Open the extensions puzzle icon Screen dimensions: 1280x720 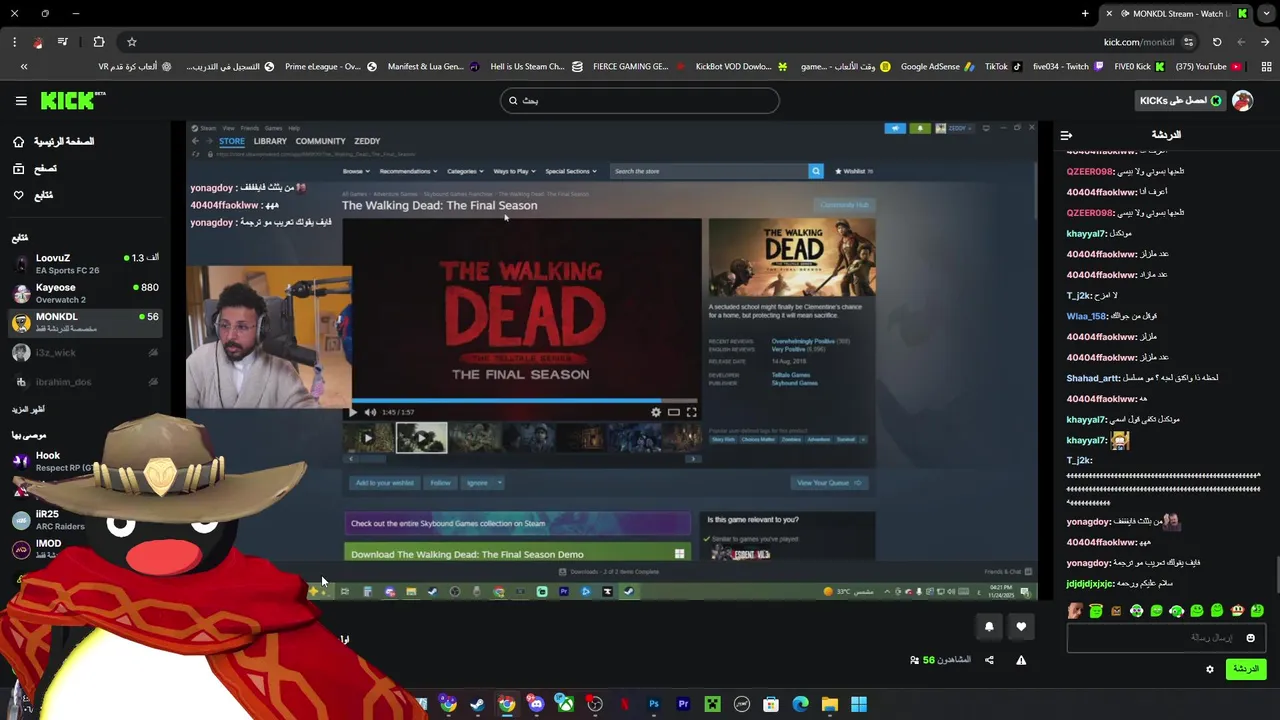pos(98,42)
